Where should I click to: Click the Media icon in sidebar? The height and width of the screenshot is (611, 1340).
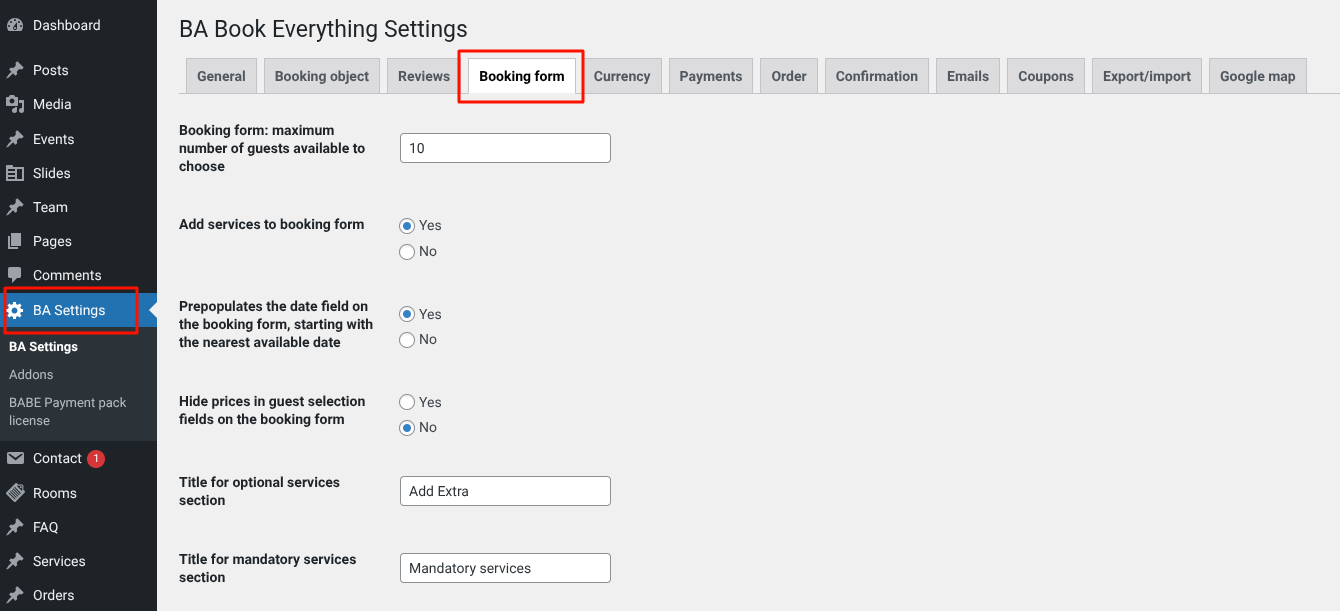coord(15,104)
